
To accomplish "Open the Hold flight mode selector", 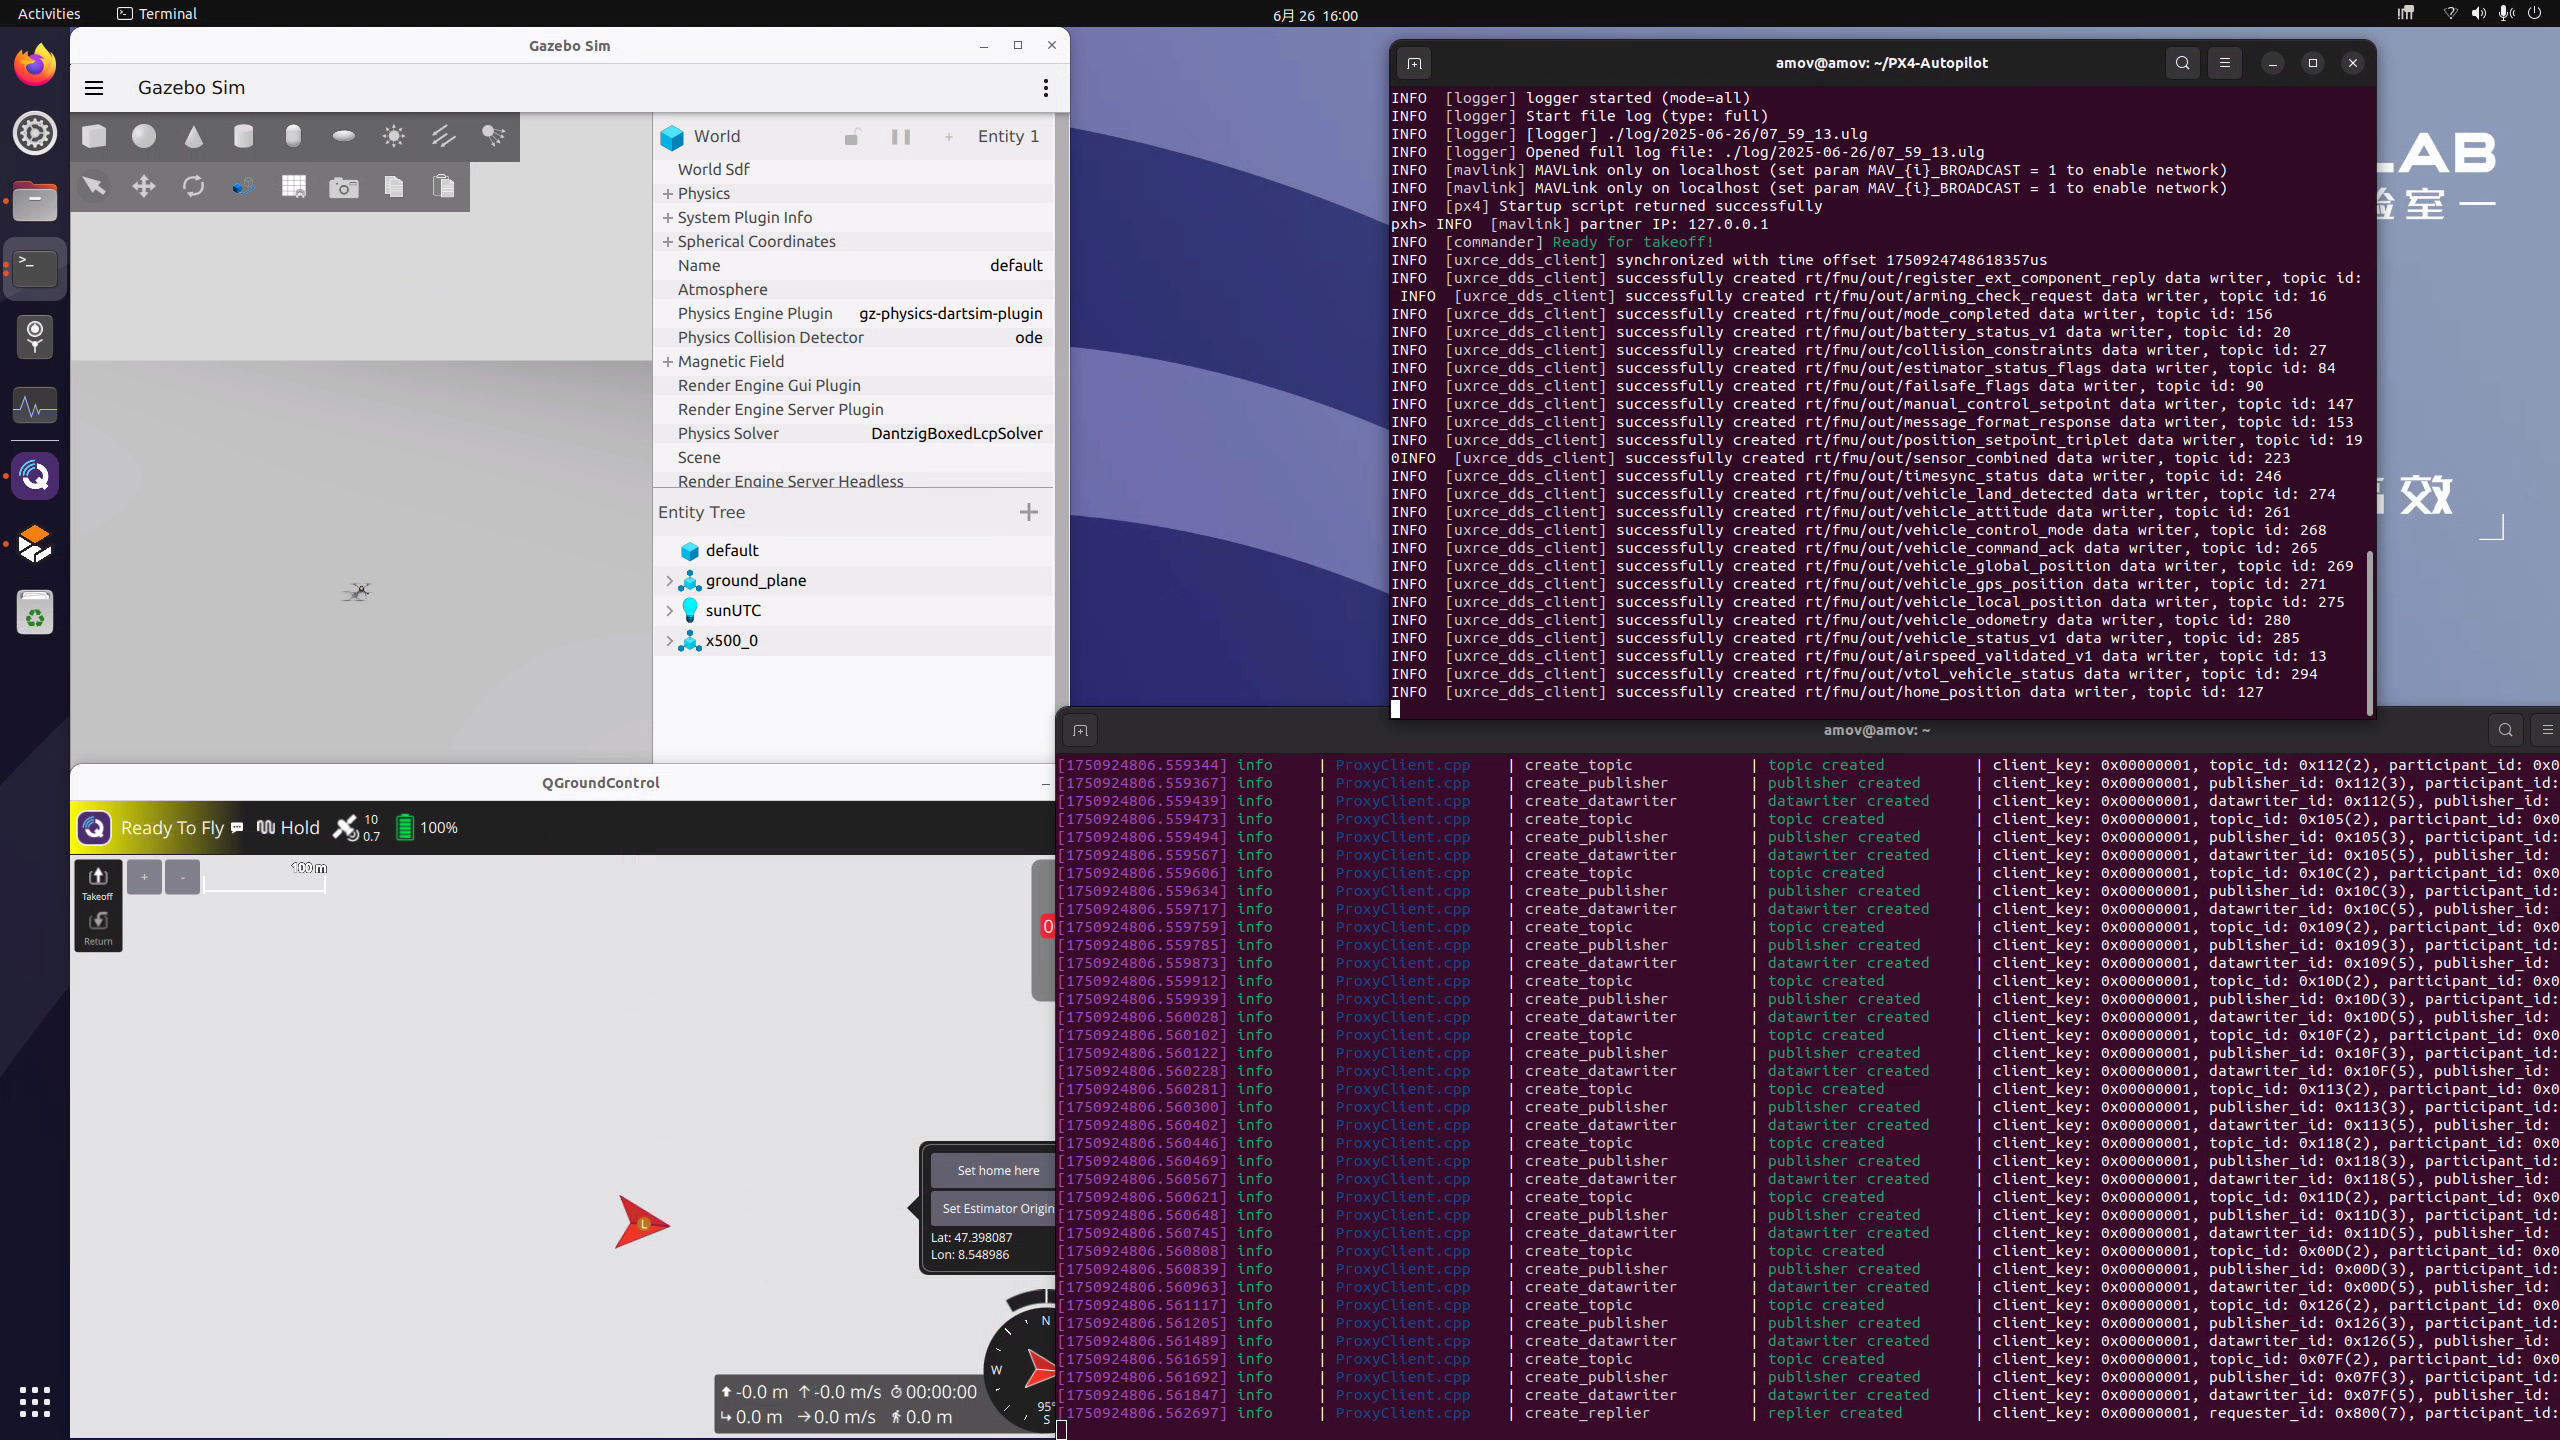I will tap(288, 828).
